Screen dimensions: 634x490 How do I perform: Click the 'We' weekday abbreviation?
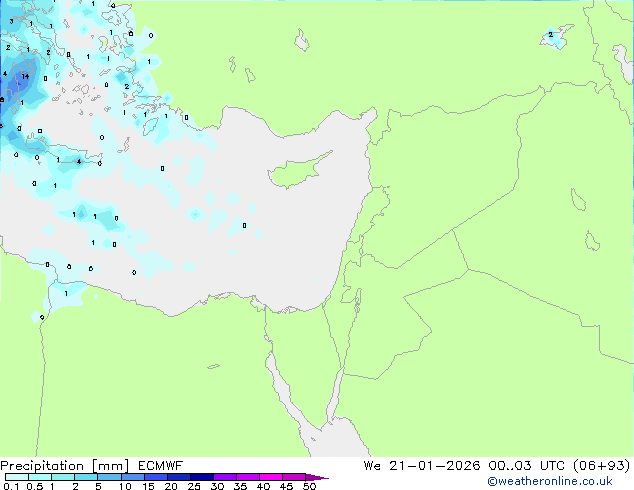372,466
